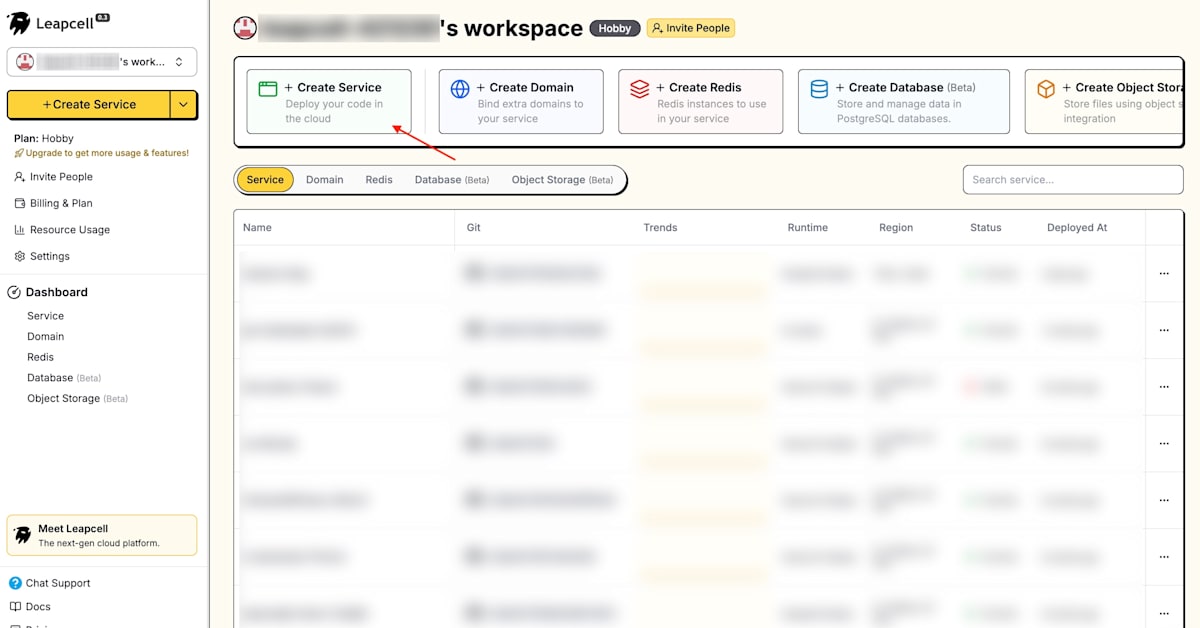Select the Service tab

click(x=265, y=180)
